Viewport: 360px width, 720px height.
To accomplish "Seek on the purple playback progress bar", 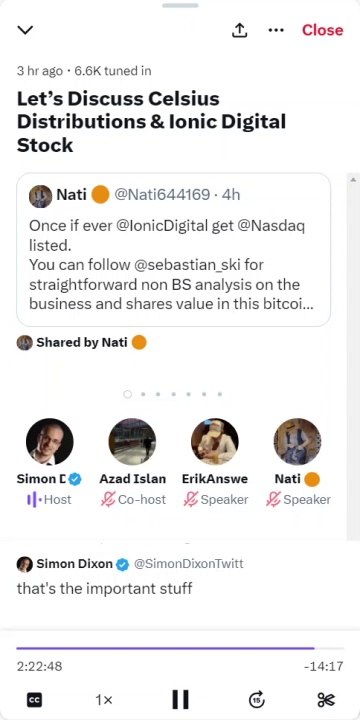I will pos(180,648).
